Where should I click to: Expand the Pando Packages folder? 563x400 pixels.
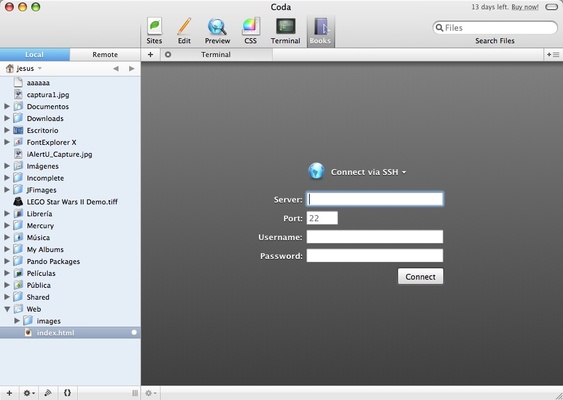(x=7, y=261)
